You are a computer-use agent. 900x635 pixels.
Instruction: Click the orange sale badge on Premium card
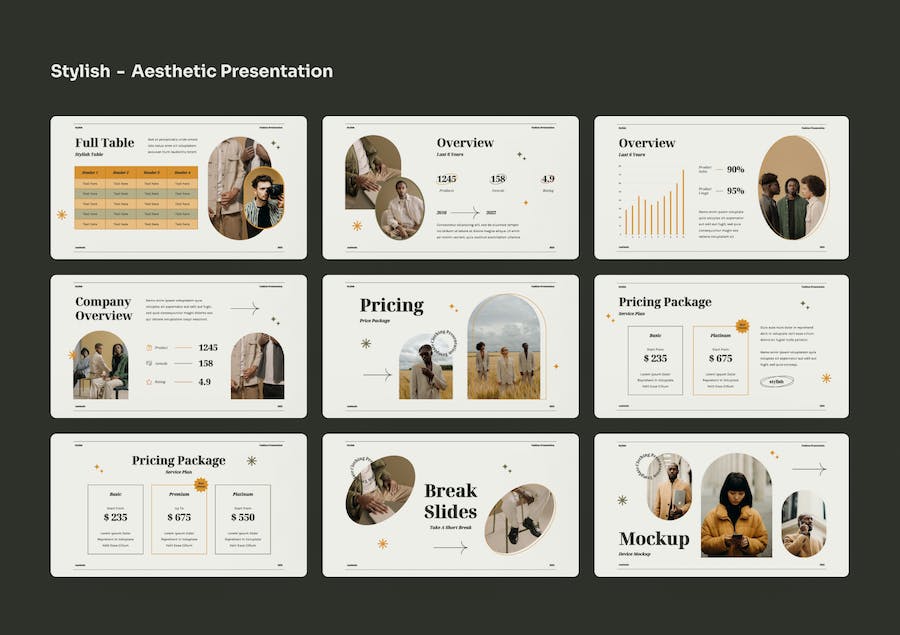click(200, 485)
